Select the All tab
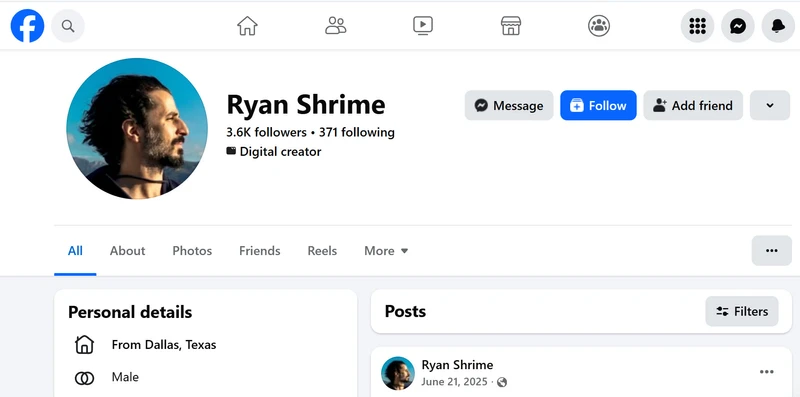Viewport: 800px width, 397px height. [75, 251]
